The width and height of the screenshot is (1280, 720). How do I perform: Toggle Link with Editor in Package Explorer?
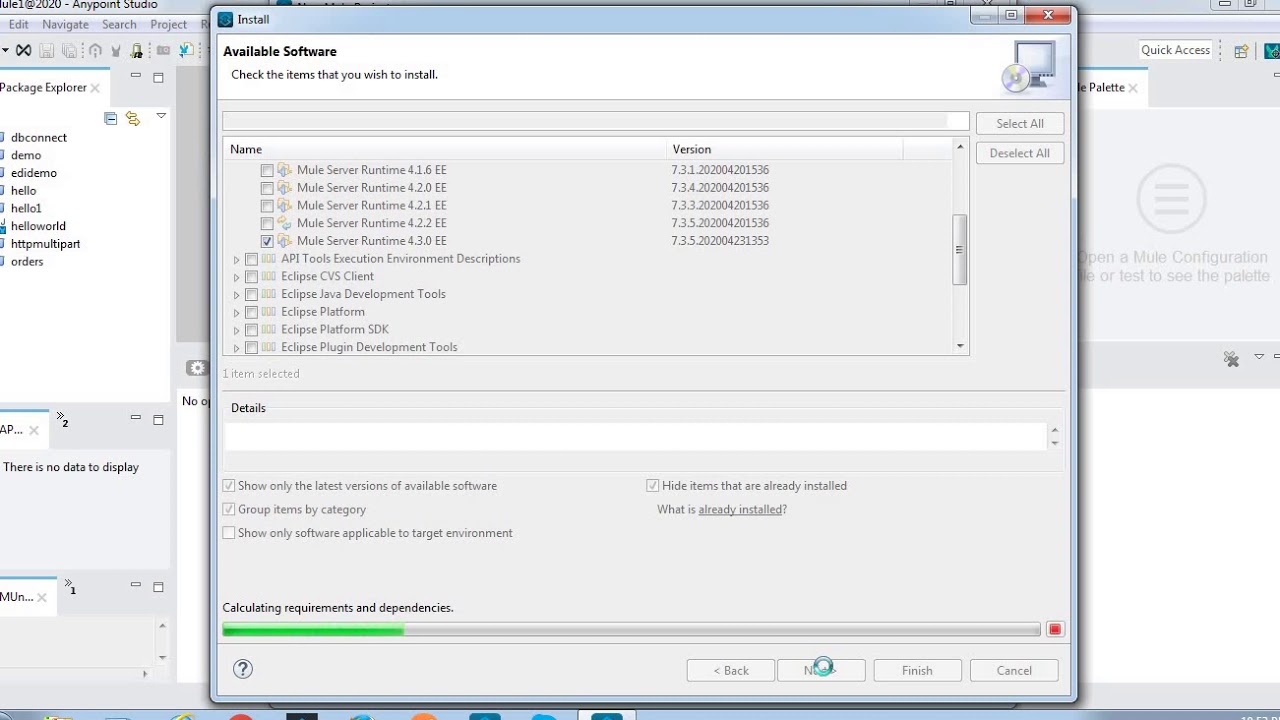coord(133,118)
